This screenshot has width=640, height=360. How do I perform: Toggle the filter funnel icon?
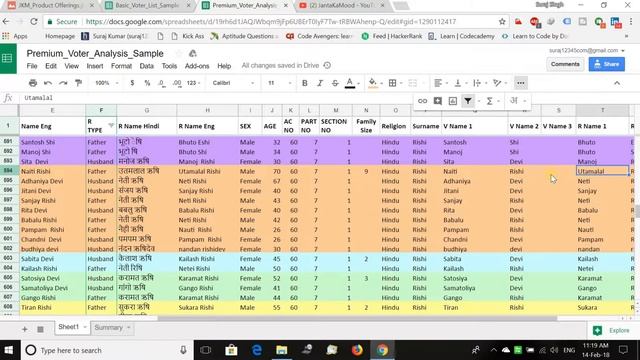point(468,101)
